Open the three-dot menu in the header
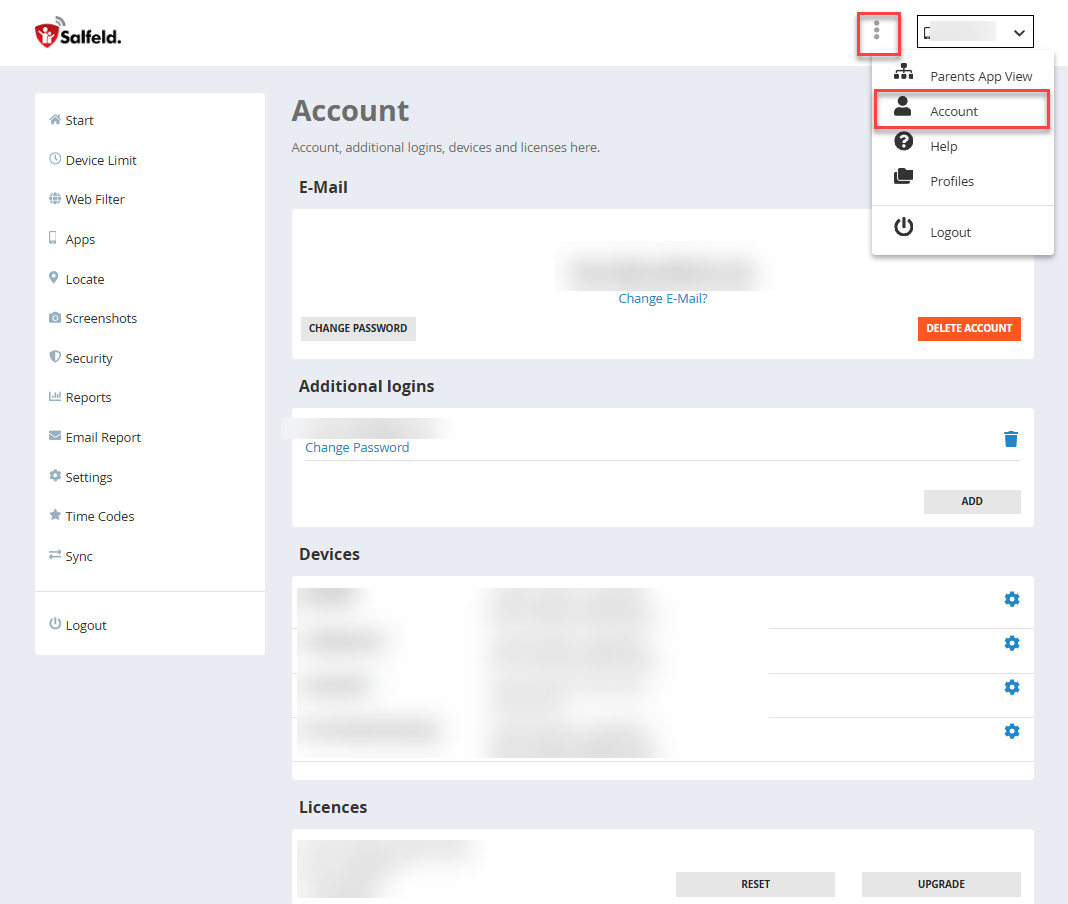The width and height of the screenshot is (1068, 904). pos(879,31)
